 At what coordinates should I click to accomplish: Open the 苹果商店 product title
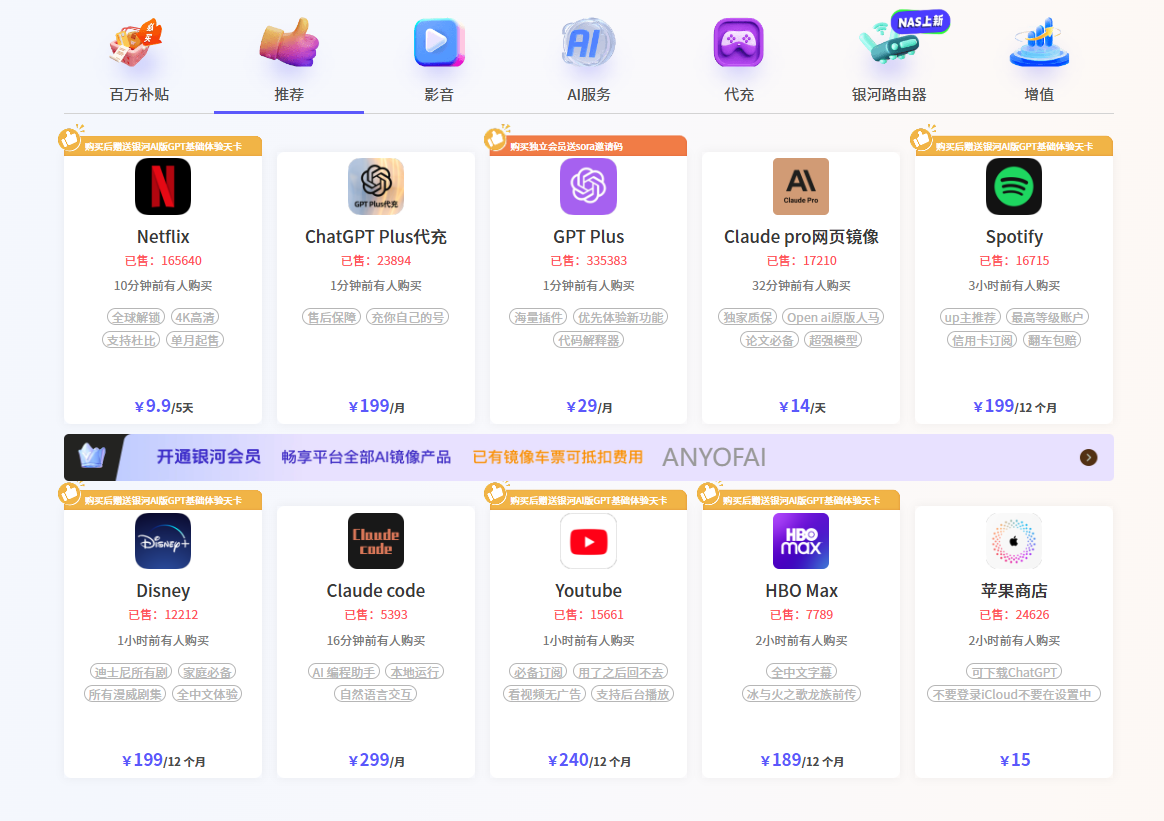pyautogui.click(x=1014, y=591)
